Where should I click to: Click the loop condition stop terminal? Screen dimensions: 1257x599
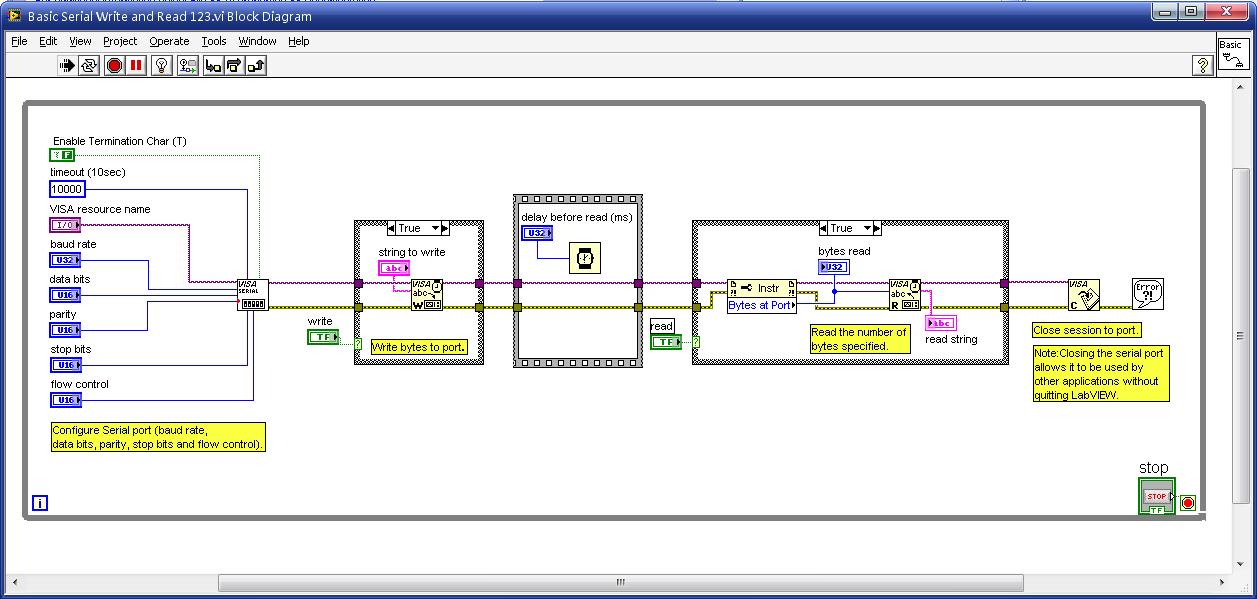coord(1188,503)
